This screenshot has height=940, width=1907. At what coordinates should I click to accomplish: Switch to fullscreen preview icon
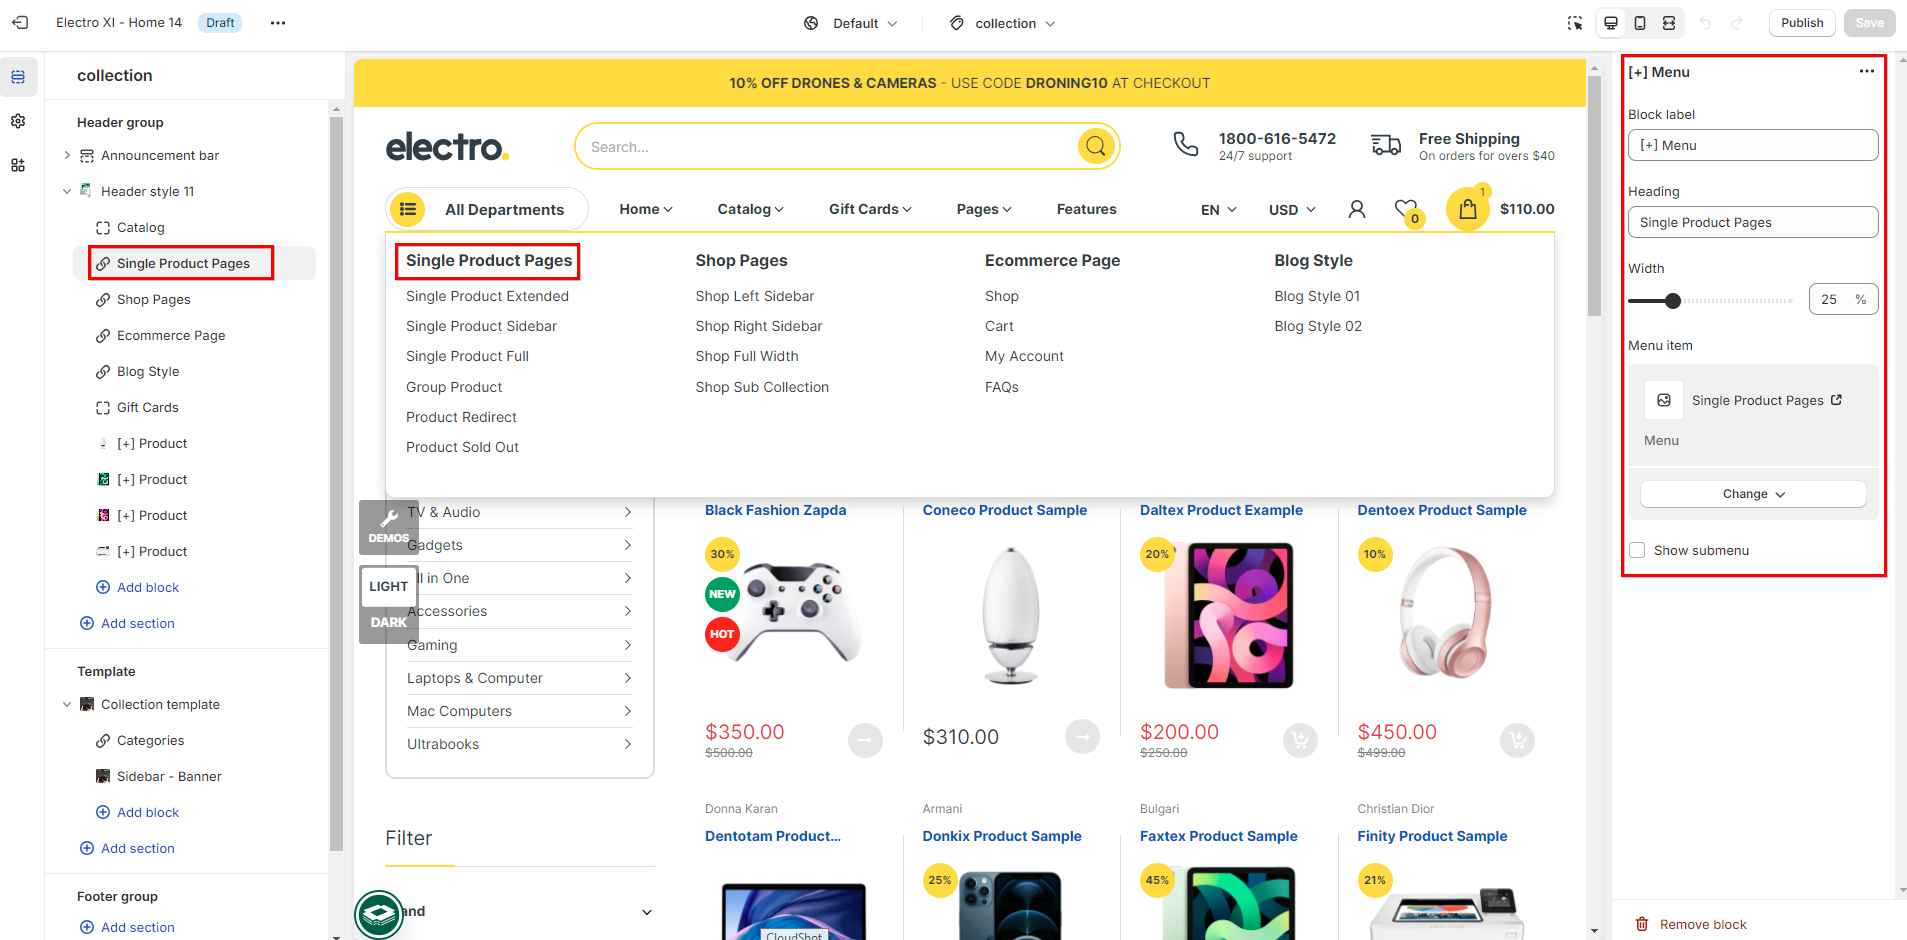[x=1669, y=23]
